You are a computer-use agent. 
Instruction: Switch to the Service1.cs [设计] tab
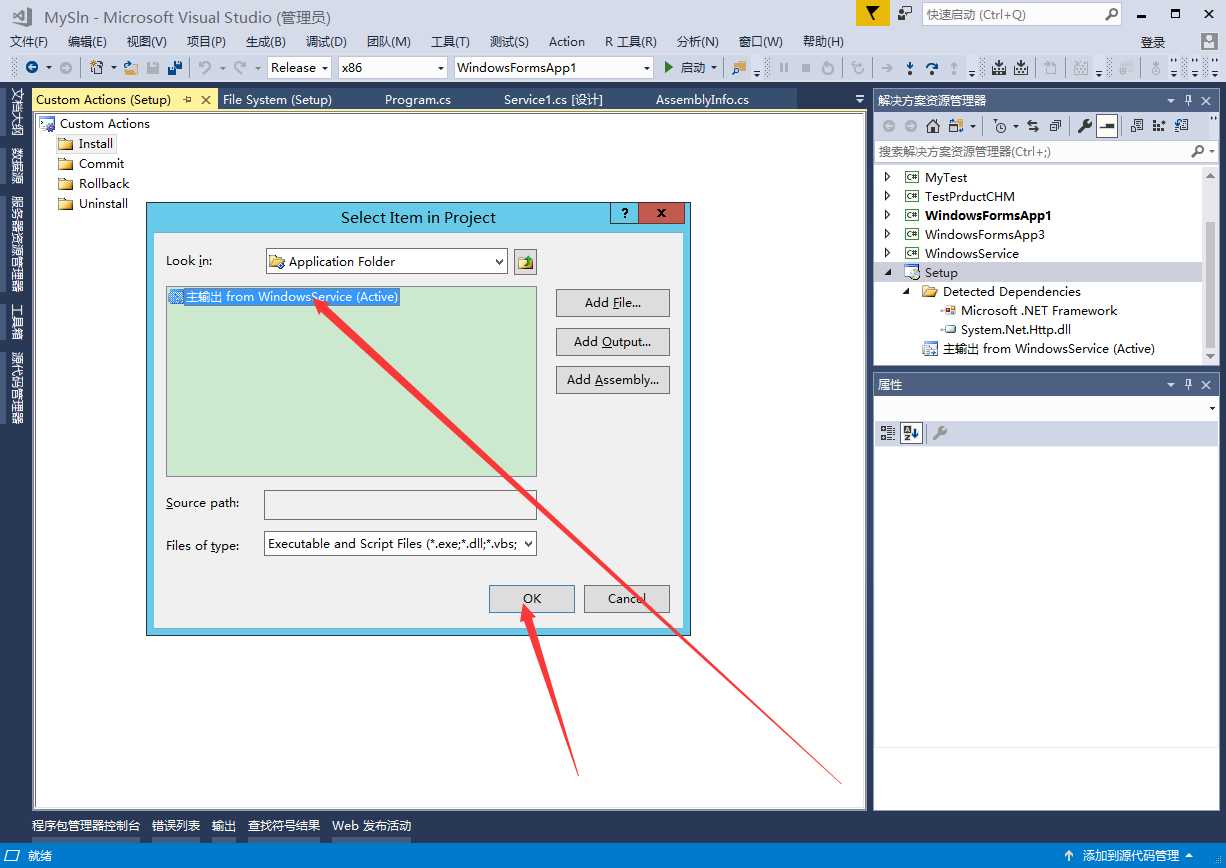[x=553, y=100]
